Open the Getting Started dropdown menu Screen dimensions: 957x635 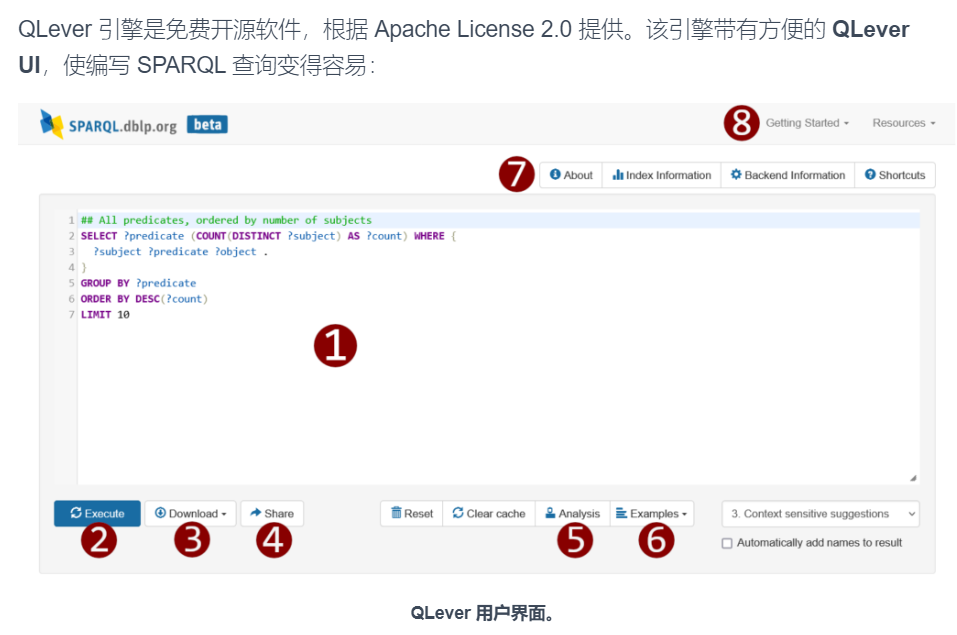tap(807, 123)
